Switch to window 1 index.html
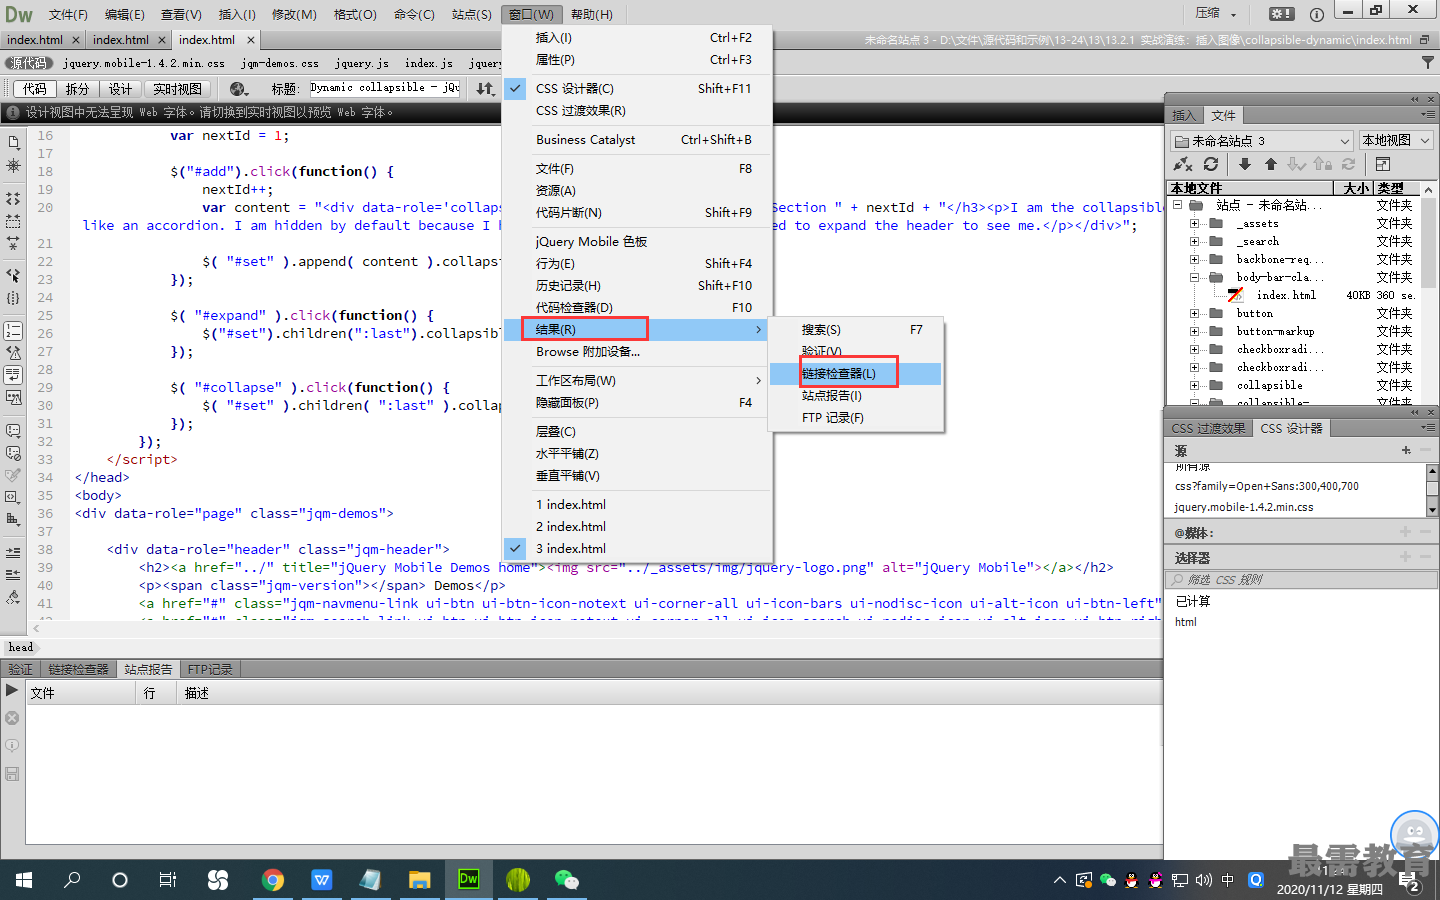Image resolution: width=1440 pixels, height=900 pixels. (637, 504)
